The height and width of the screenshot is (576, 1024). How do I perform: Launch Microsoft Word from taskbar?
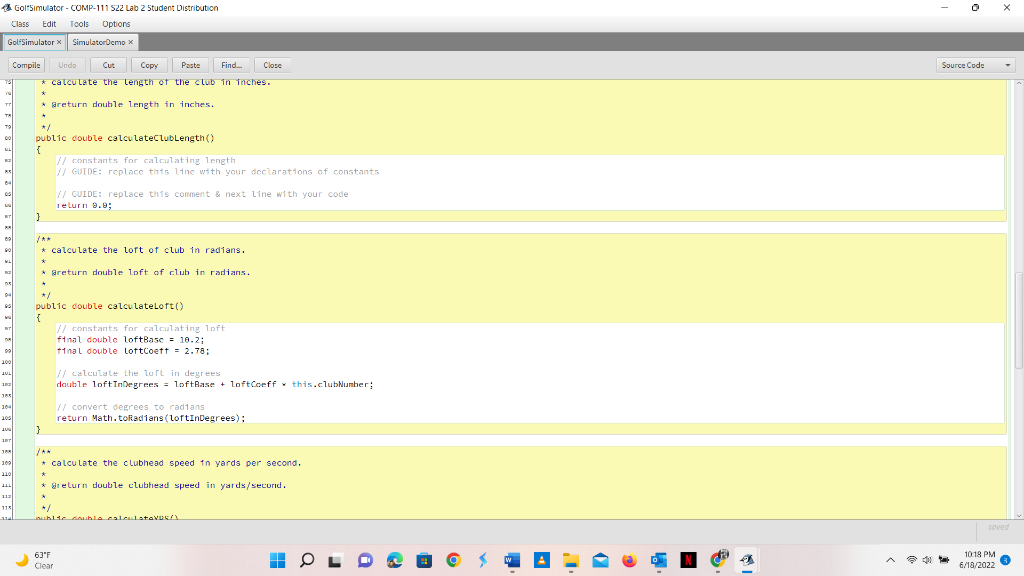click(512, 560)
